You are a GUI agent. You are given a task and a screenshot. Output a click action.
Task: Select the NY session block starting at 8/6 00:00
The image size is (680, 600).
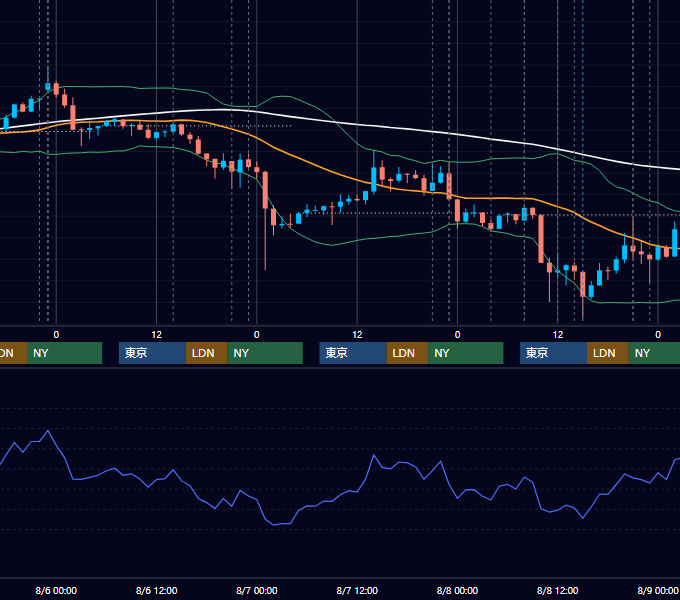point(64,353)
